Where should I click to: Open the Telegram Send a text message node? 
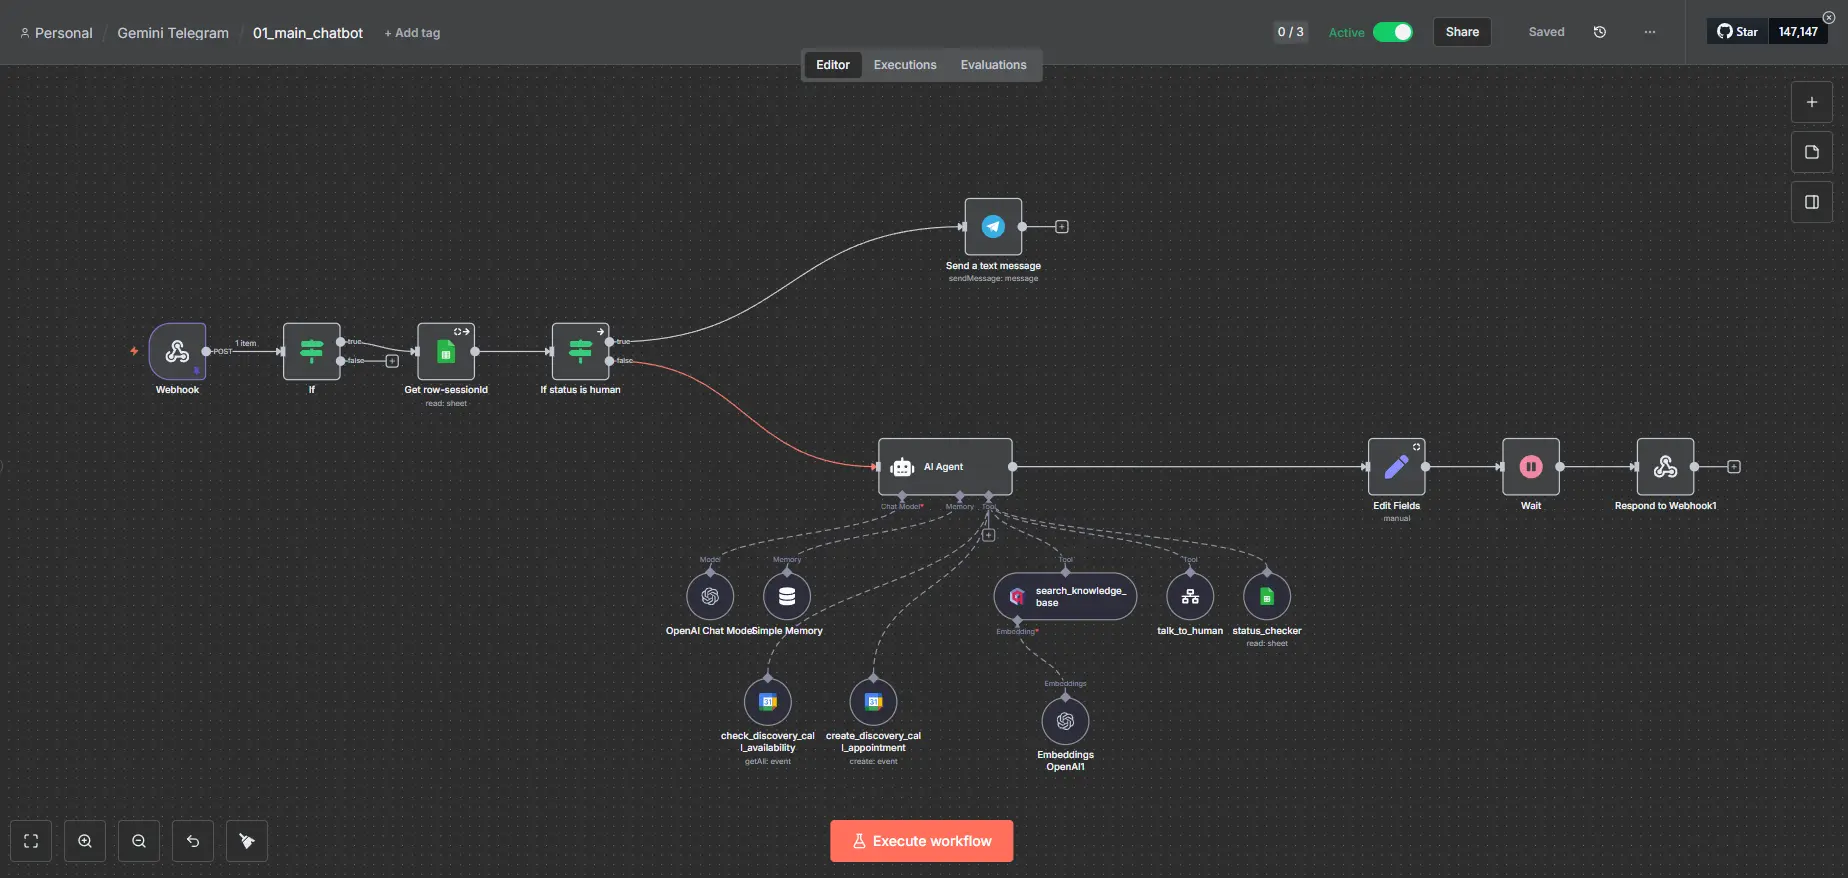(x=993, y=227)
